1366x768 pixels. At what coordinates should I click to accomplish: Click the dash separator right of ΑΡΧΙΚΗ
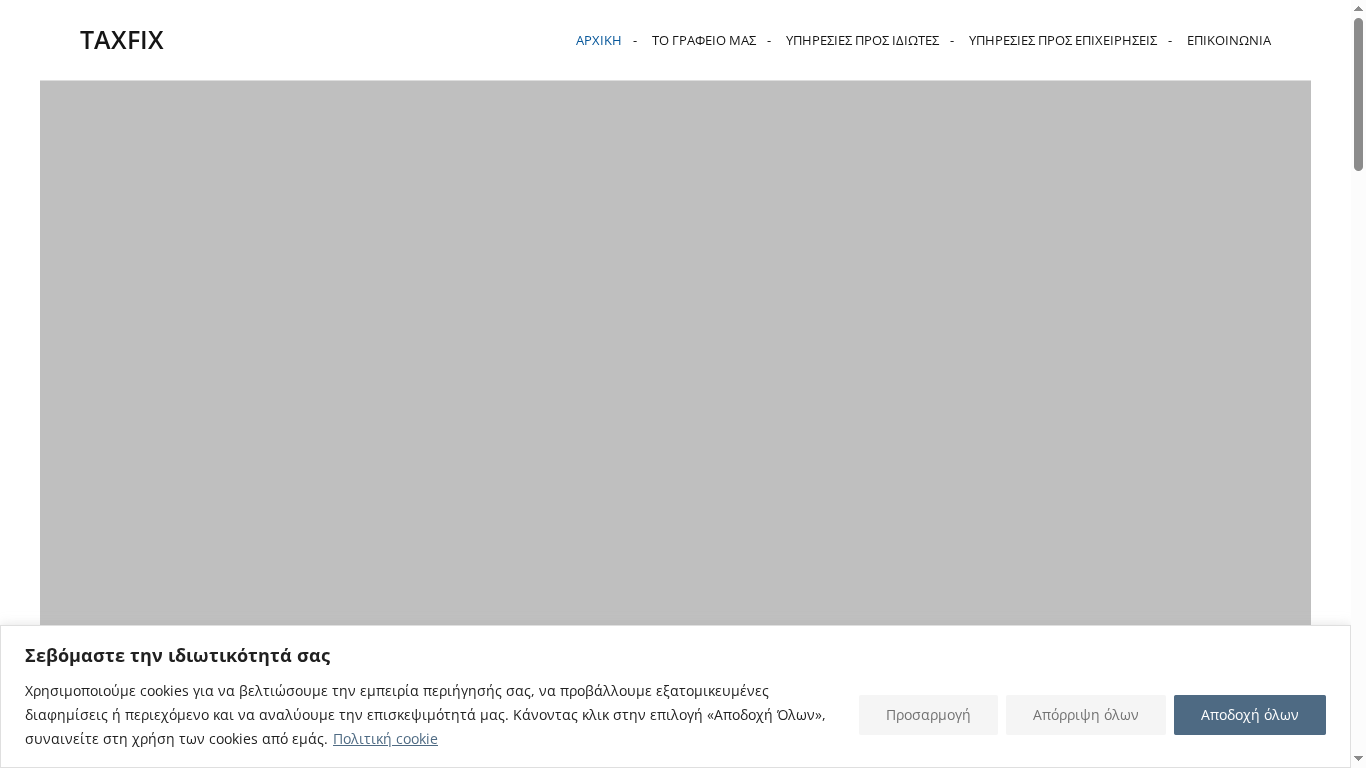635,40
